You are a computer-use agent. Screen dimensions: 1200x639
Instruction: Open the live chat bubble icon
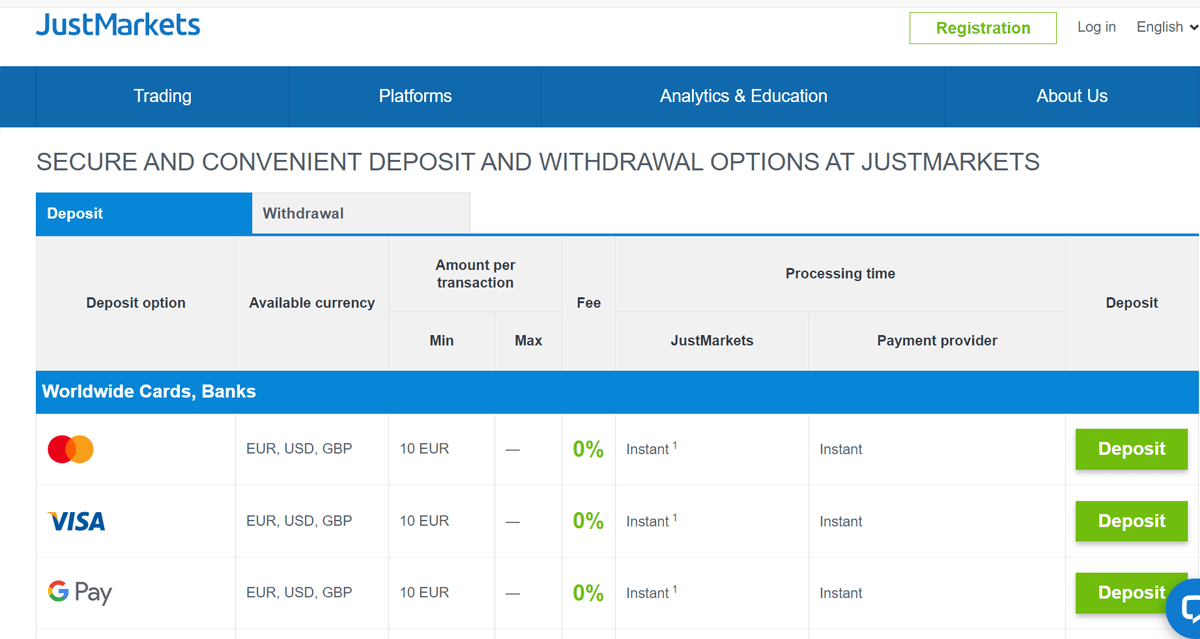[x=1185, y=607]
